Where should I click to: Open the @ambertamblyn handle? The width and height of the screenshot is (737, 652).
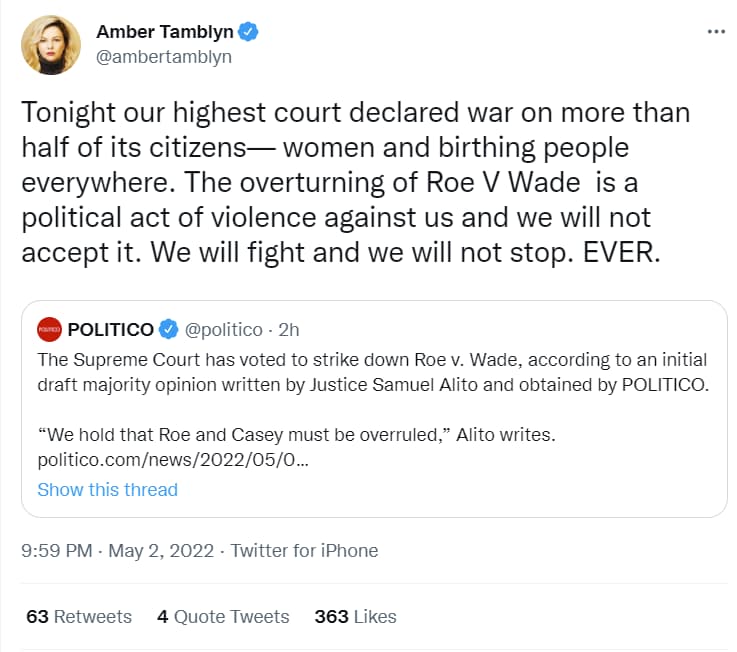(164, 56)
